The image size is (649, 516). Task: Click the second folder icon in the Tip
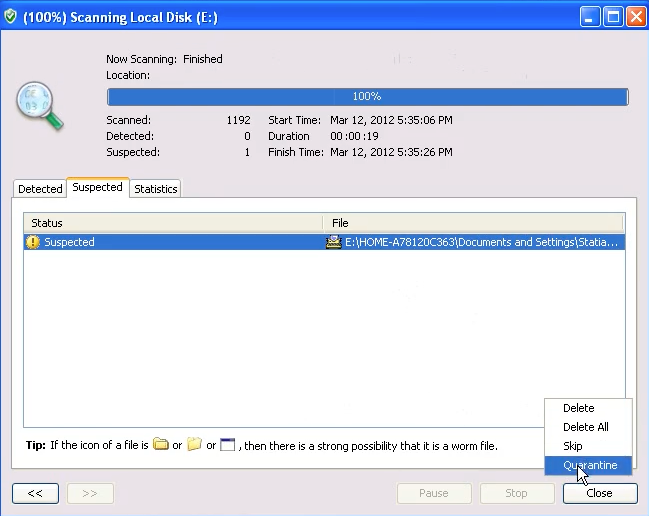pyautogui.click(x=194, y=445)
